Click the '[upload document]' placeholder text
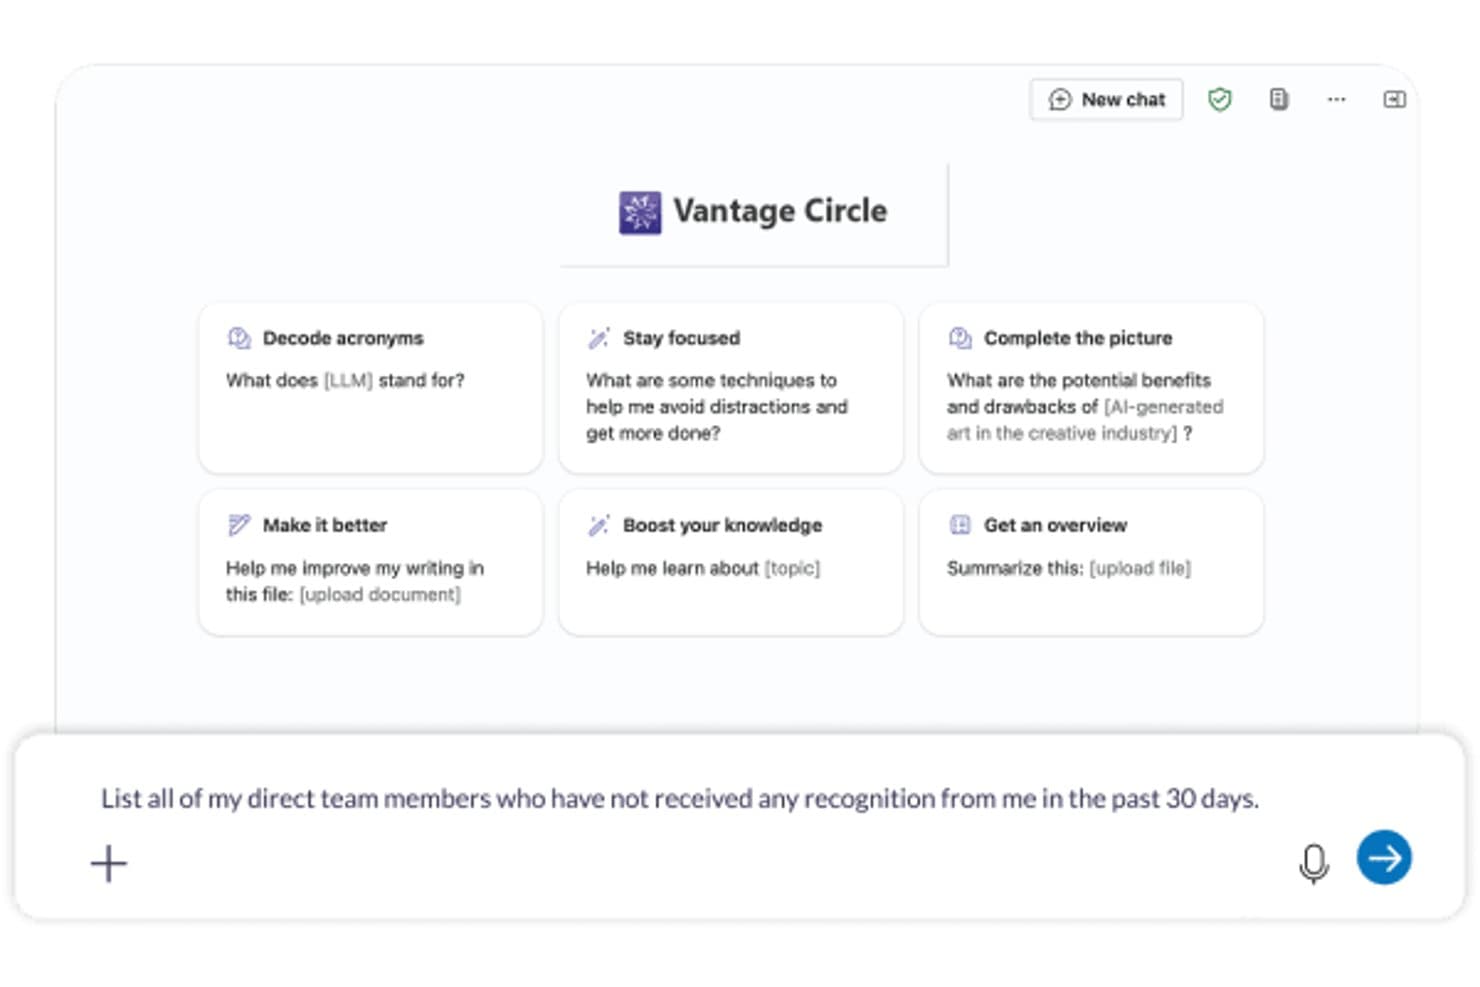Image resolution: width=1480 pixels, height=987 pixels. pos(380,595)
